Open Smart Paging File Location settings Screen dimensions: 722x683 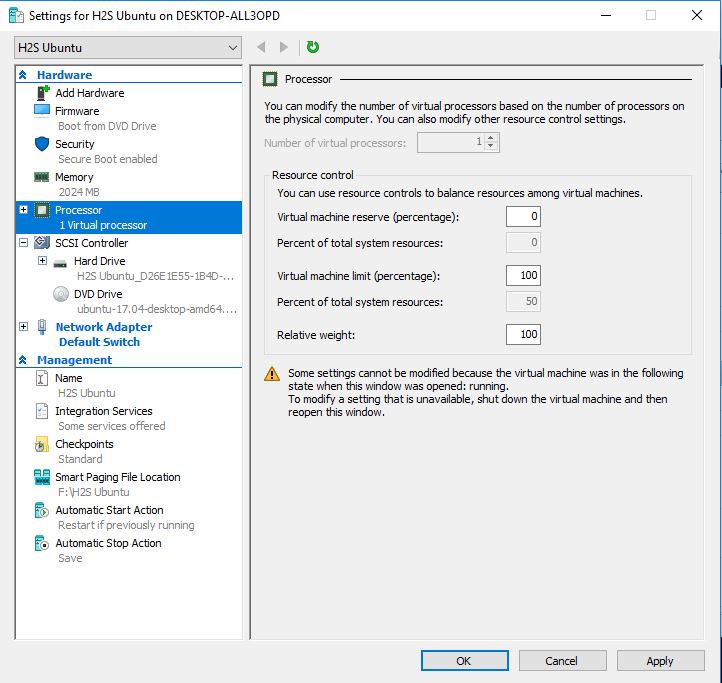[x=118, y=477]
